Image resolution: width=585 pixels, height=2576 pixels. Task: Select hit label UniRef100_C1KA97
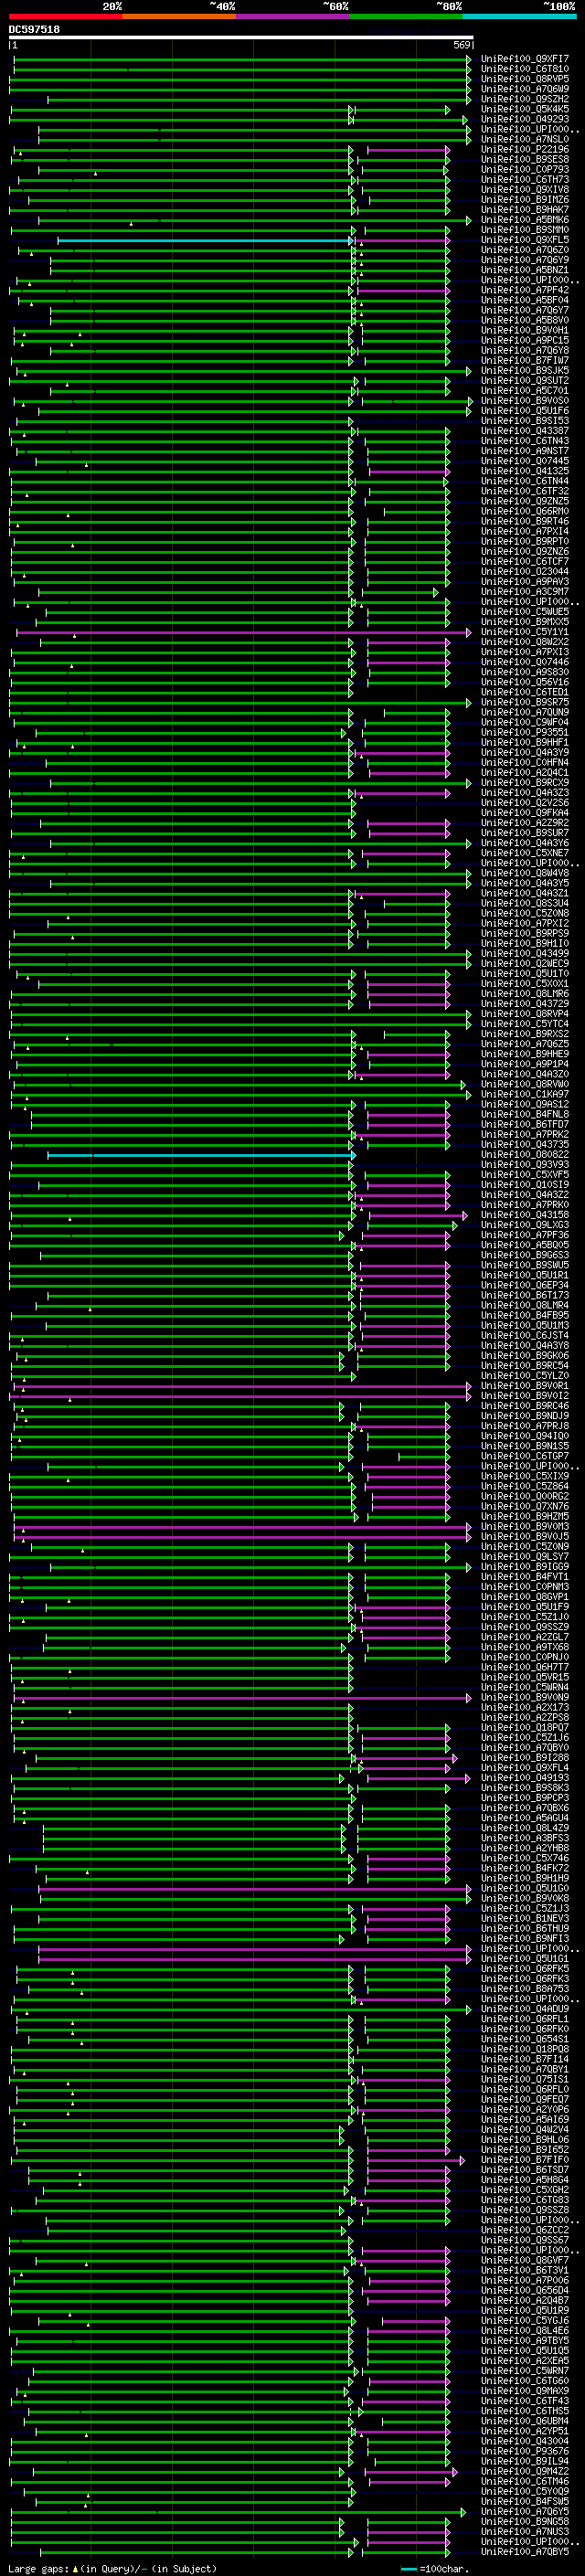[525, 1094]
